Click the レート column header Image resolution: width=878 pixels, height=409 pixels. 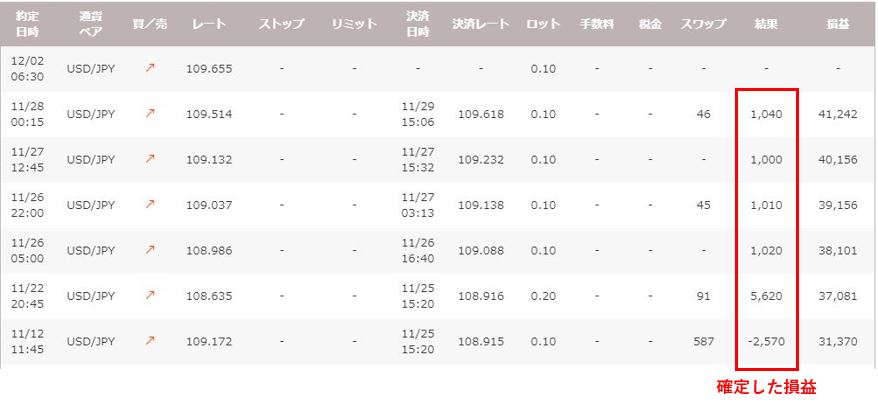208,23
